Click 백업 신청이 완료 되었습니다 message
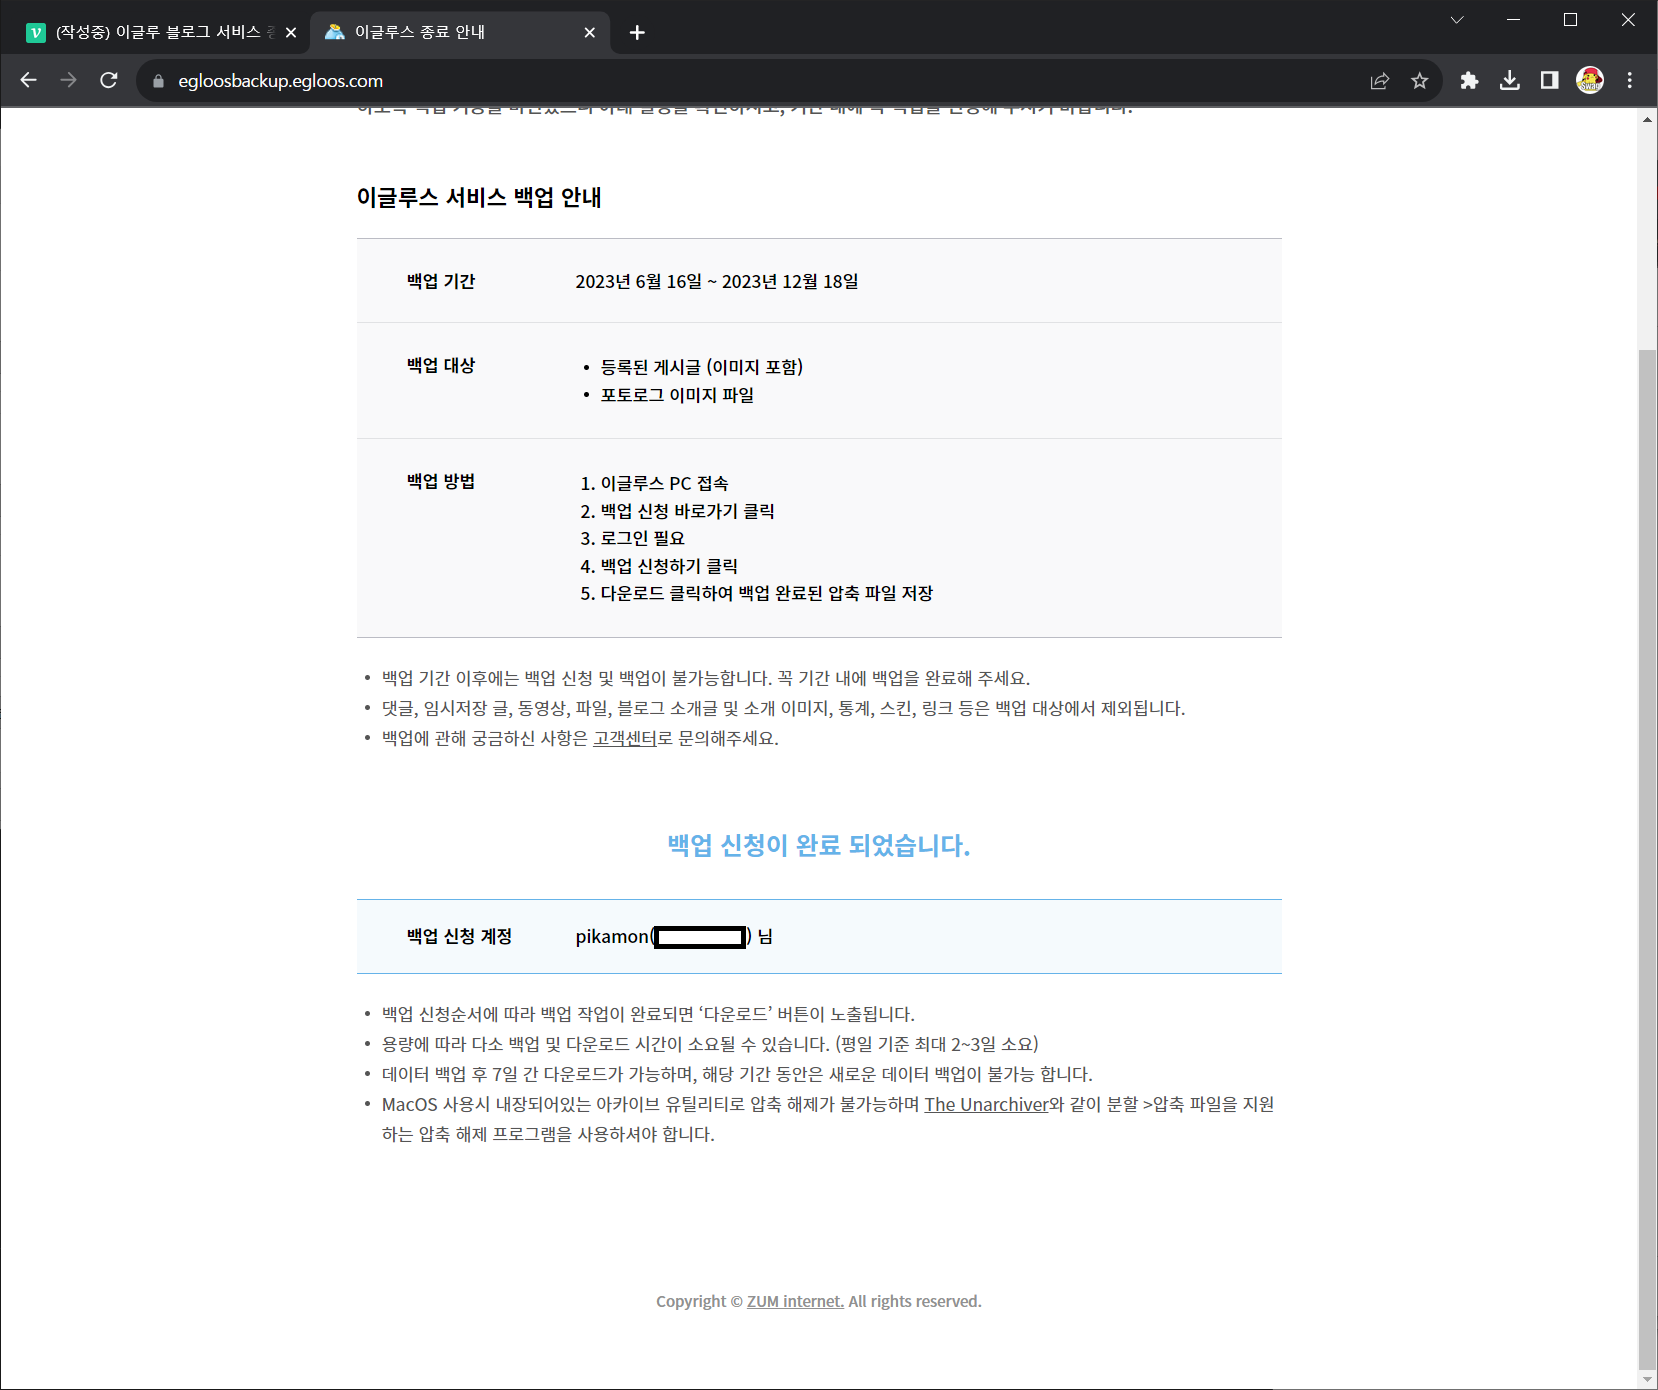The width and height of the screenshot is (1658, 1390). tap(819, 845)
